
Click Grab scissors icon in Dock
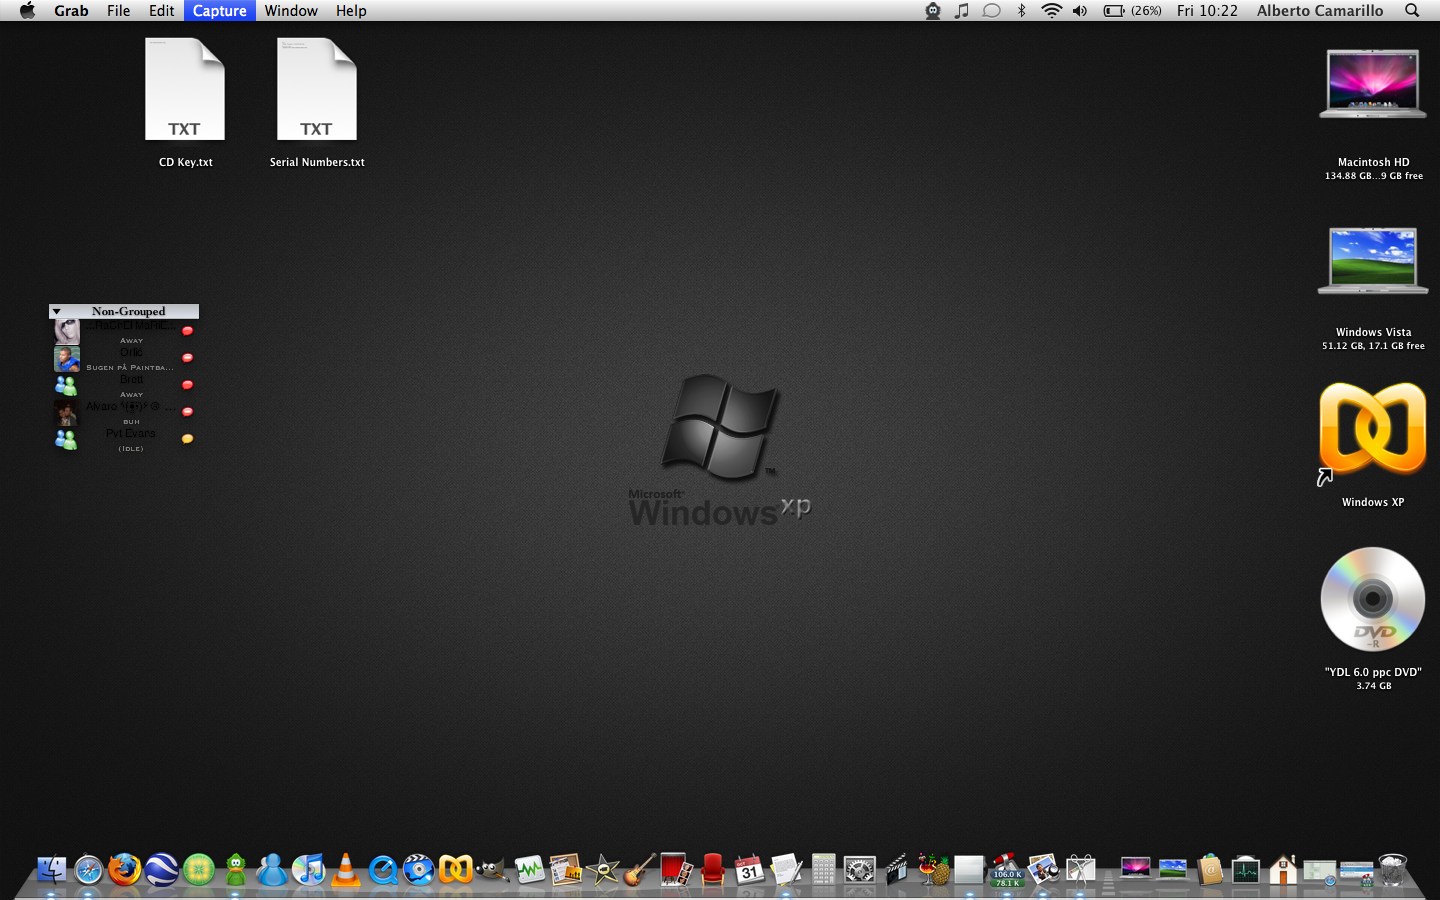tap(1080, 870)
